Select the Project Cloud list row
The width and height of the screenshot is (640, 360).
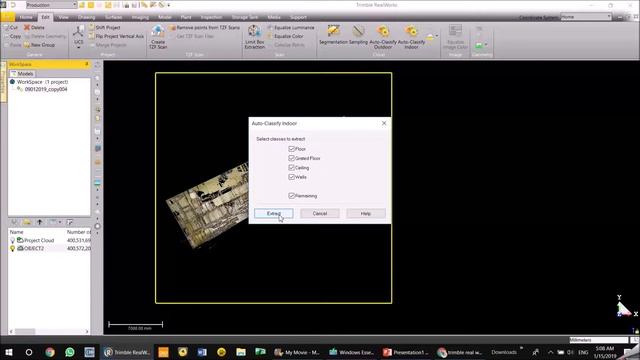coord(49,240)
